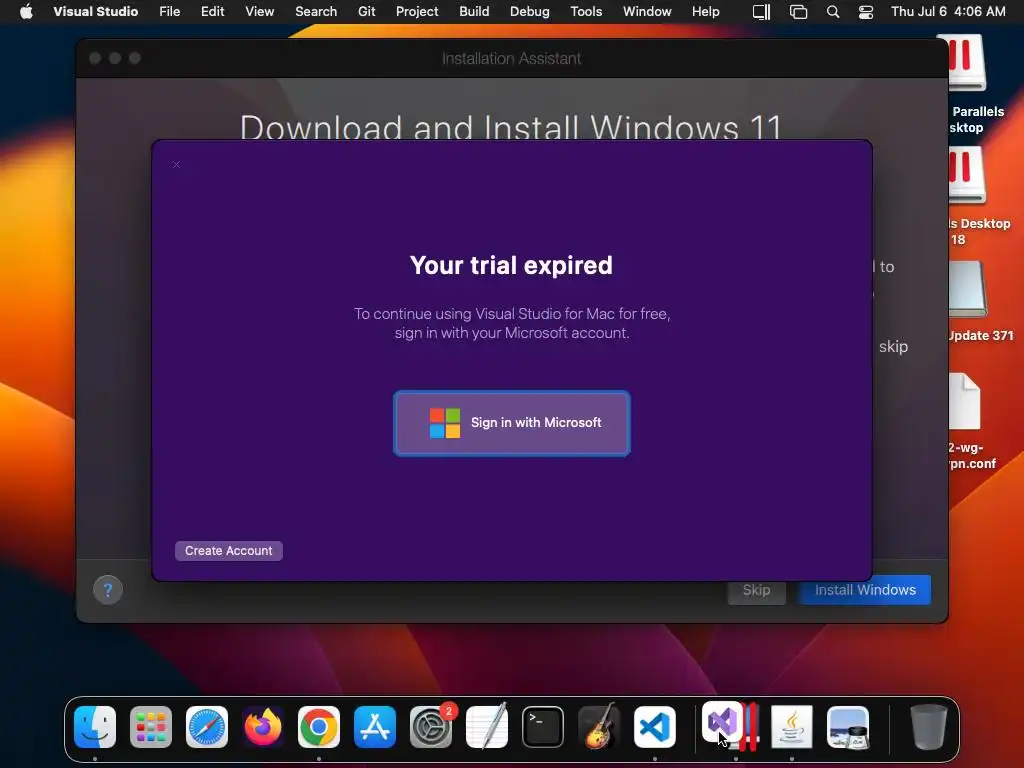The height and width of the screenshot is (768, 1024).
Task: Click the screen mirroring menu bar icon
Action: point(798,11)
